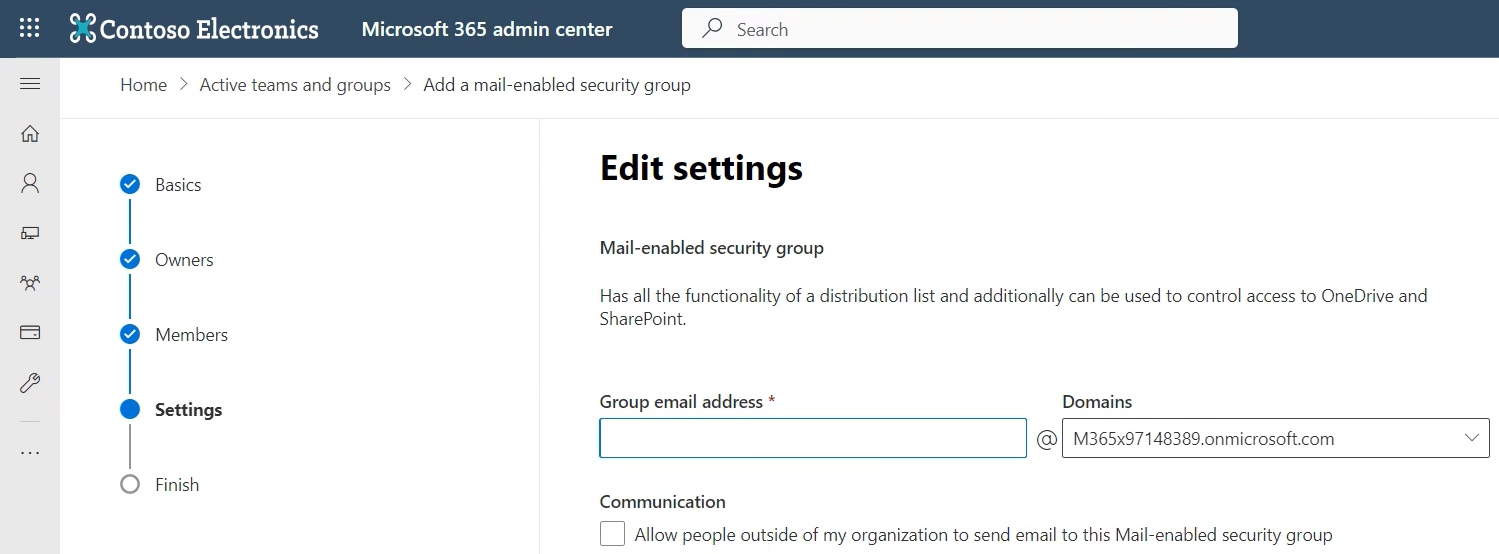Open the app launcher waffle icon
The image size is (1499, 554).
pos(30,28)
